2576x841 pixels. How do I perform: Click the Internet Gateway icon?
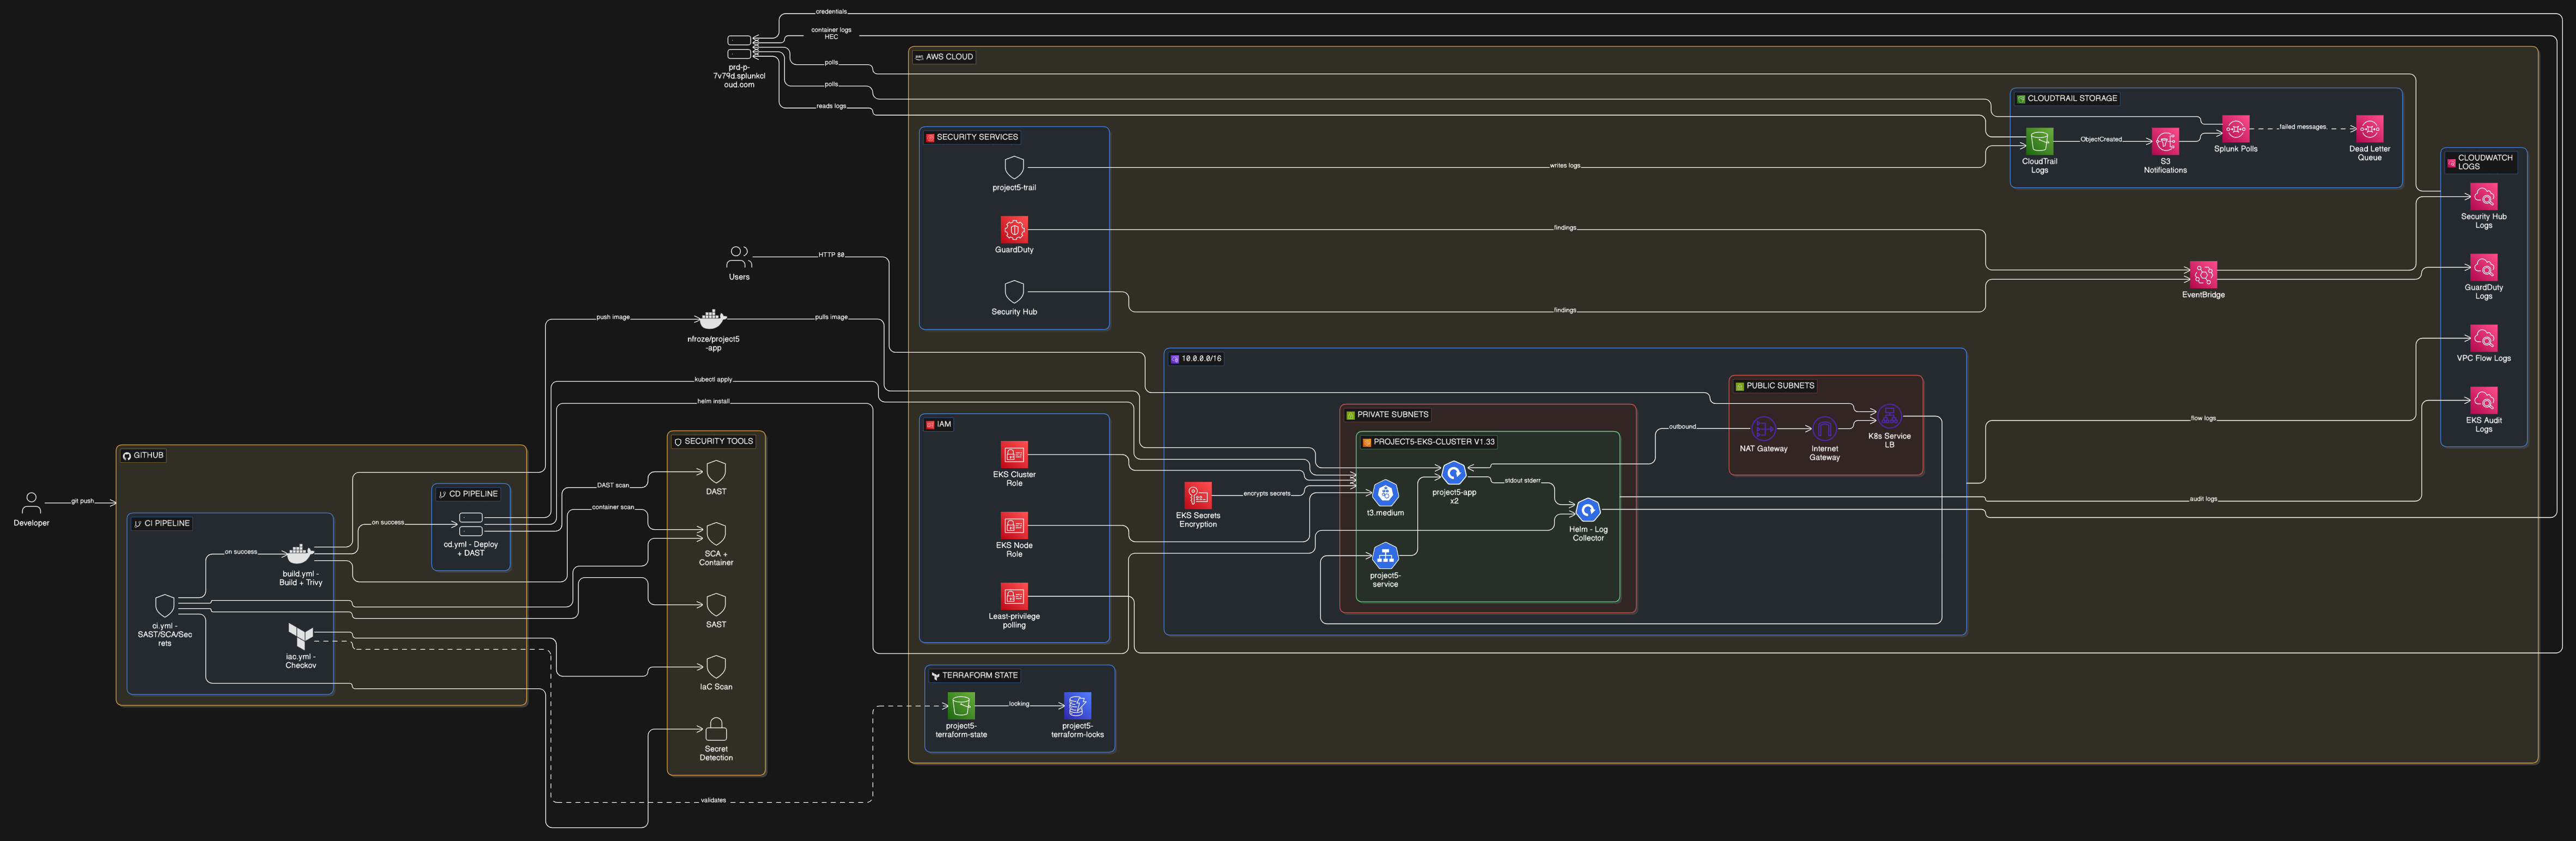1824,428
